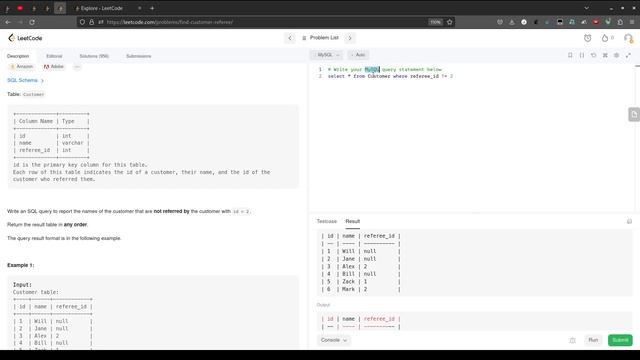Click the downloads toolbar icon
The image size is (640, 360).
(x=511, y=22)
